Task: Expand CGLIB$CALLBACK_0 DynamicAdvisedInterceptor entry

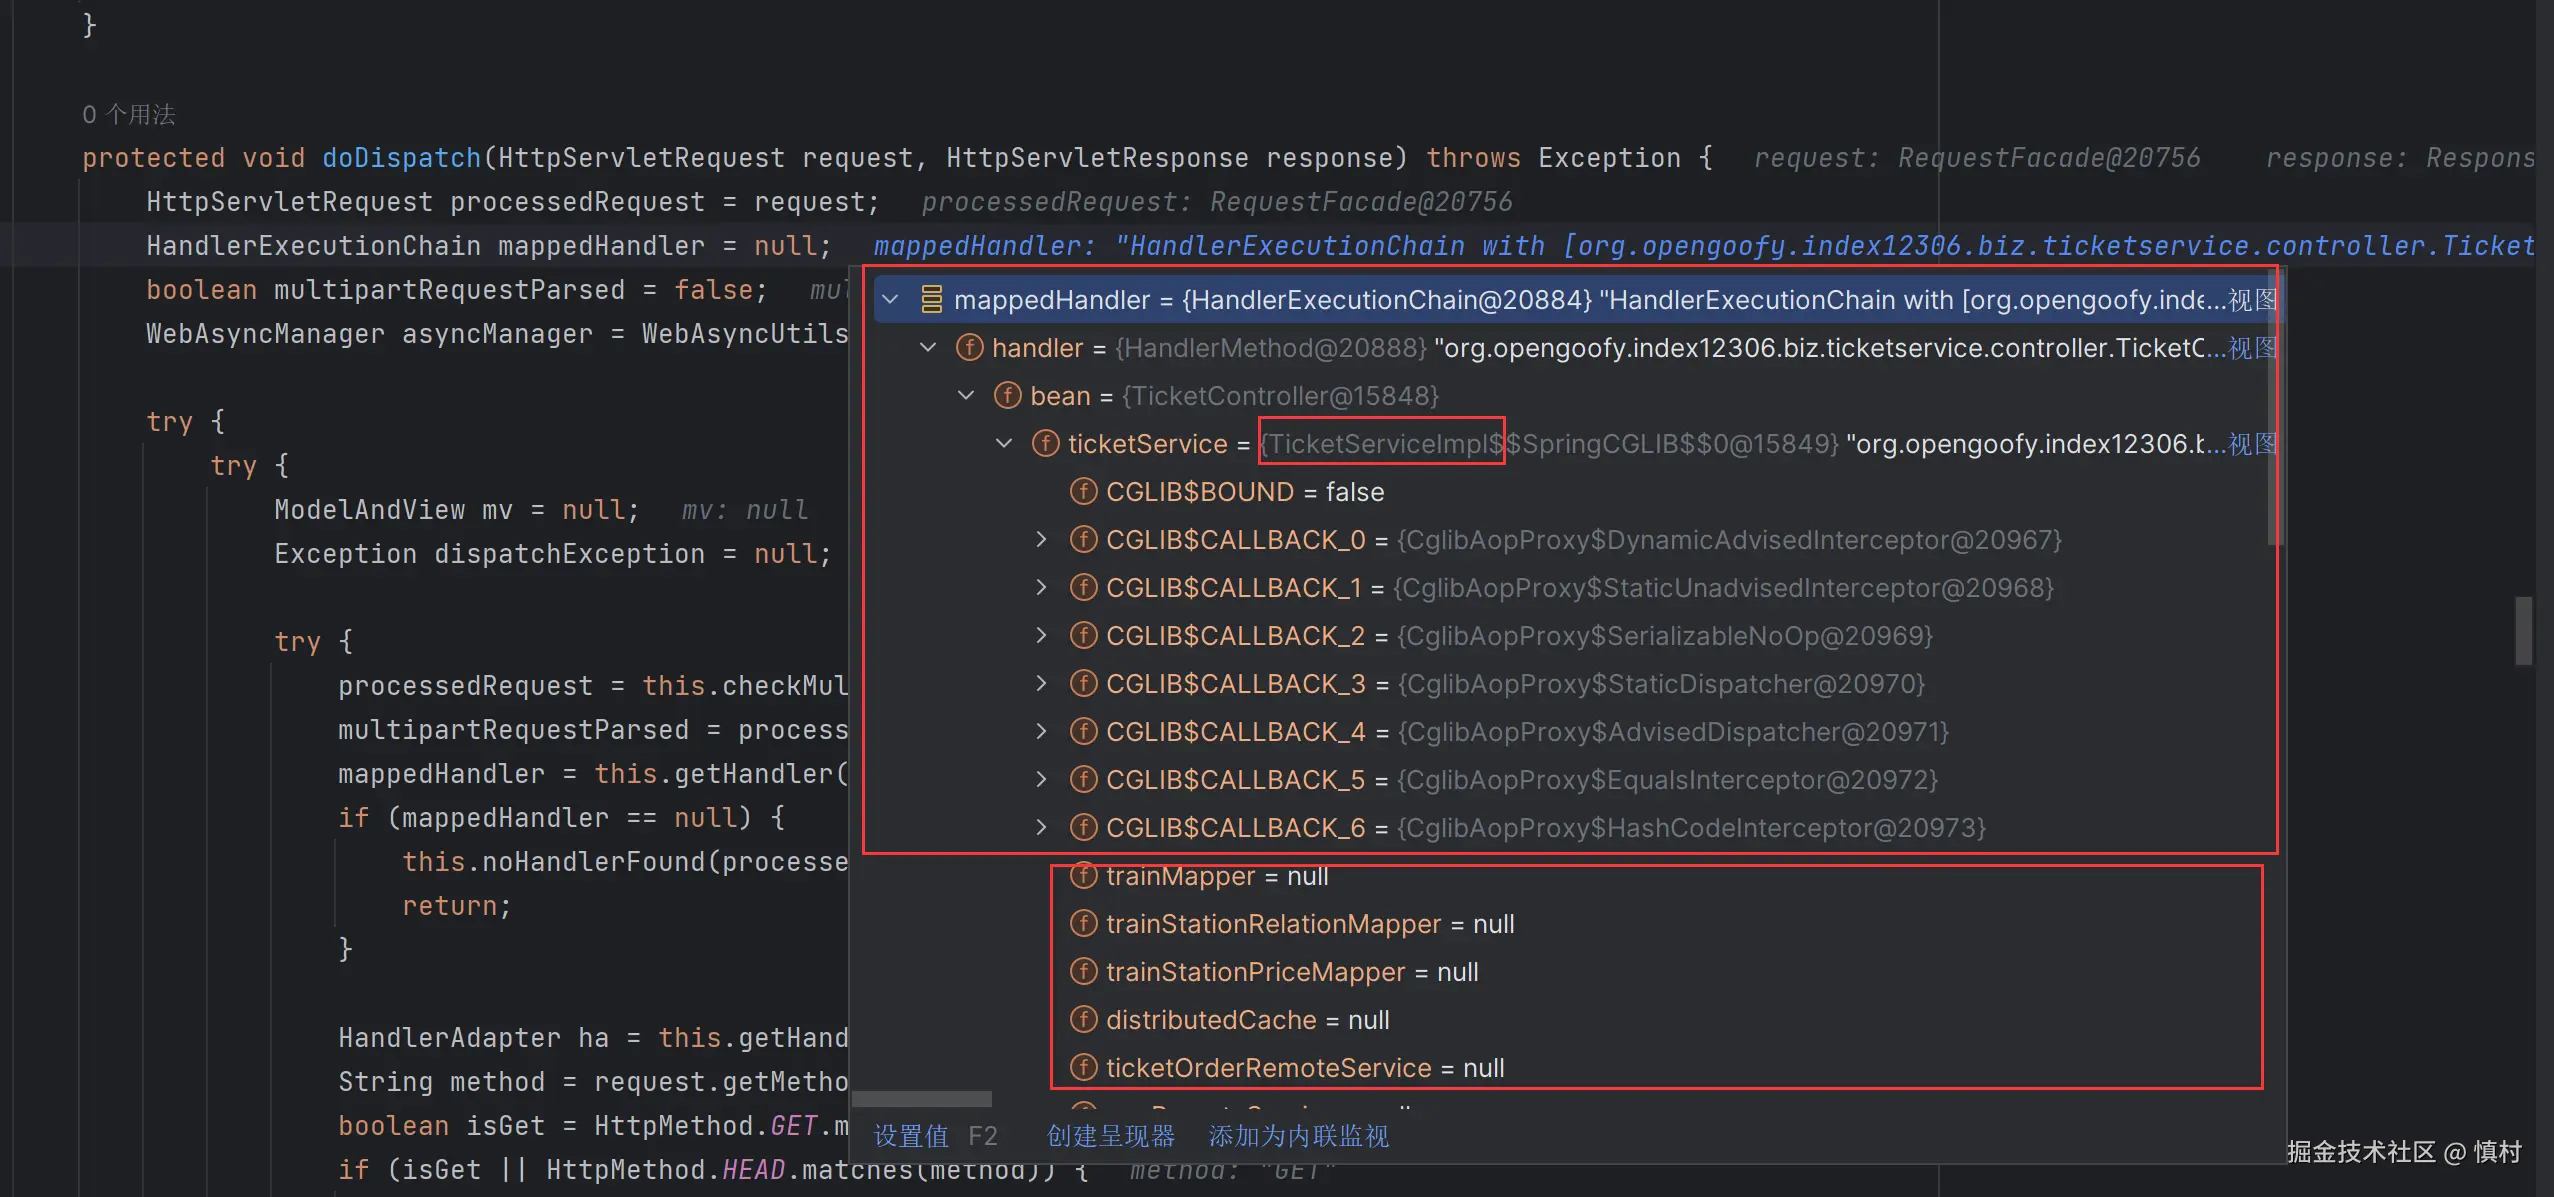Action: 1041,539
